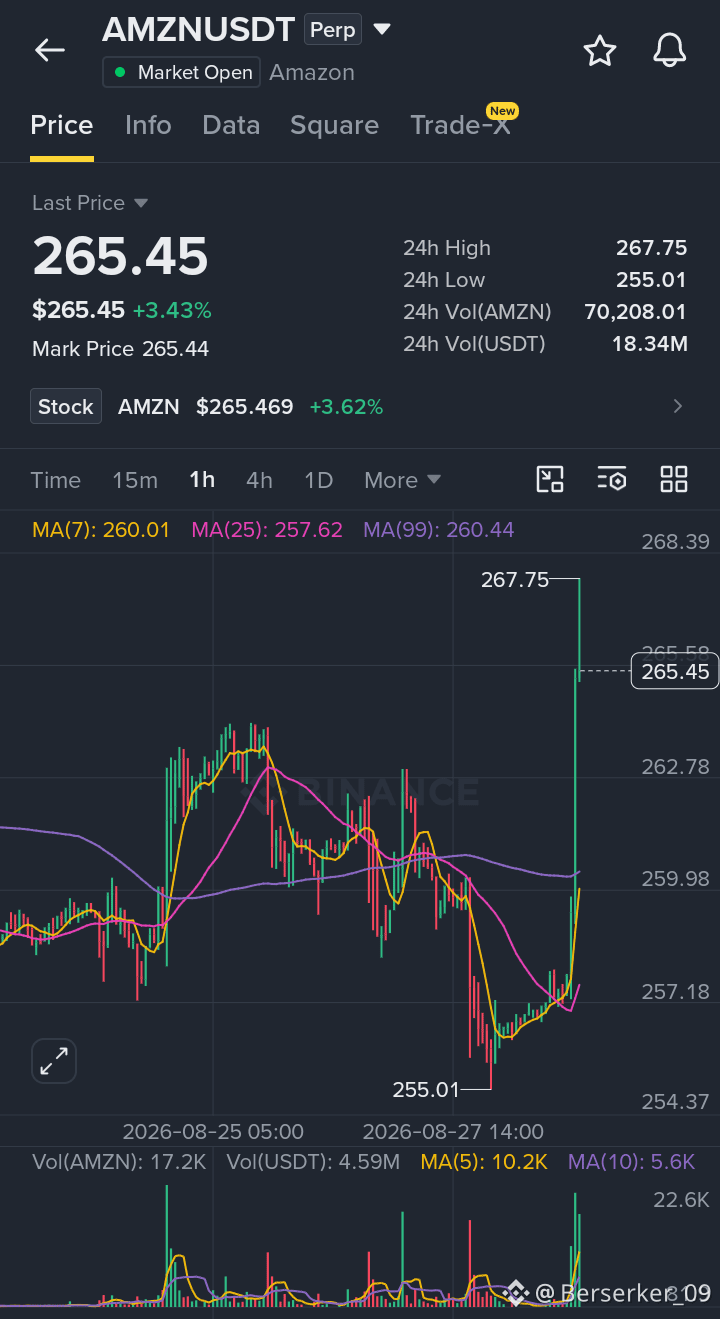Tap the Amazon company name text
This screenshot has width=720, height=1319.
(312, 72)
